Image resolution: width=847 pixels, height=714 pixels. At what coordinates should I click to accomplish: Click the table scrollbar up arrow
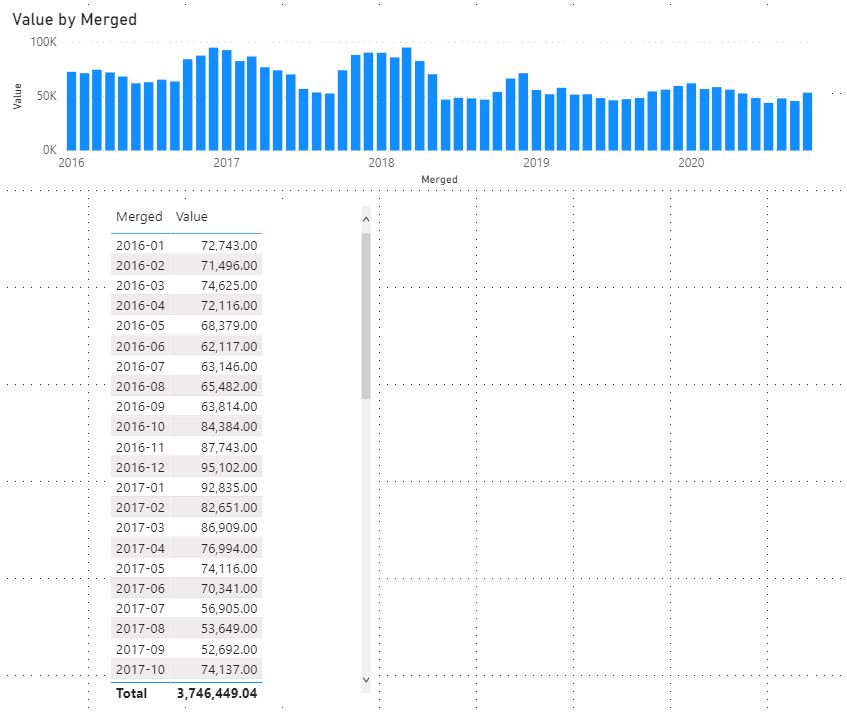coord(366,219)
